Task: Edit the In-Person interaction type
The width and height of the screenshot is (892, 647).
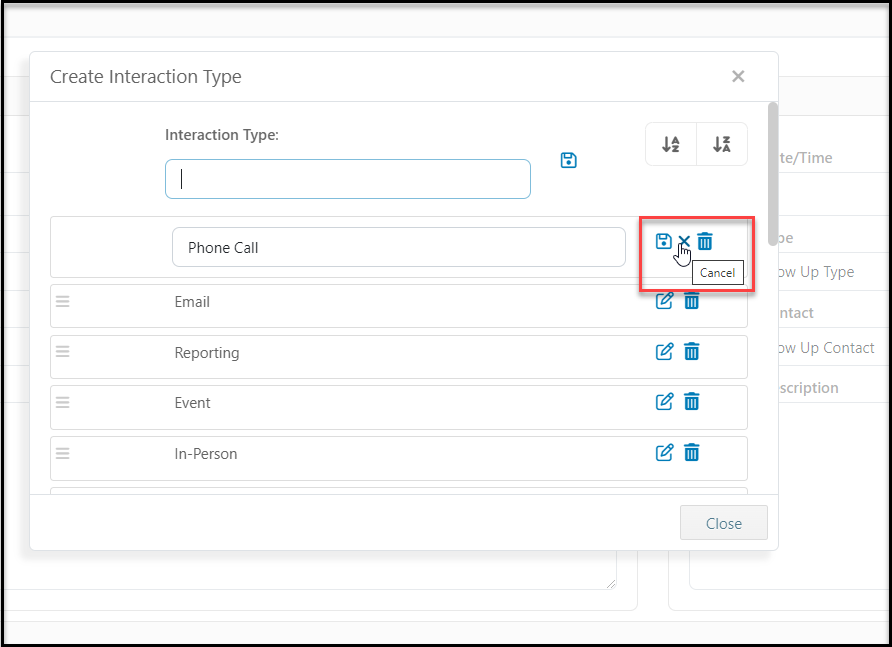Action: [x=664, y=453]
